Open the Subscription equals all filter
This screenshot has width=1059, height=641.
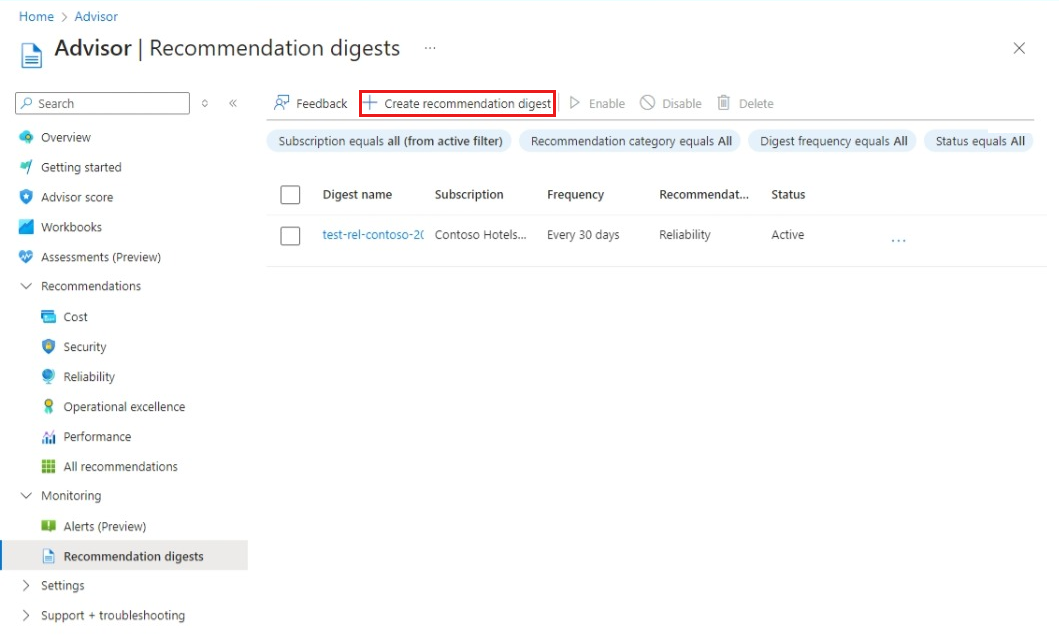pyautogui.click(x=390, y=141)
